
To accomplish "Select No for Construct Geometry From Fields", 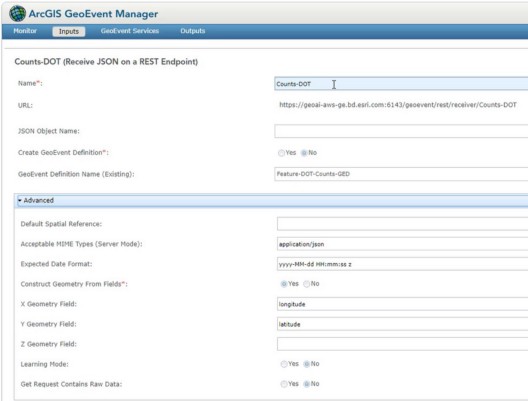I will 306,284.
